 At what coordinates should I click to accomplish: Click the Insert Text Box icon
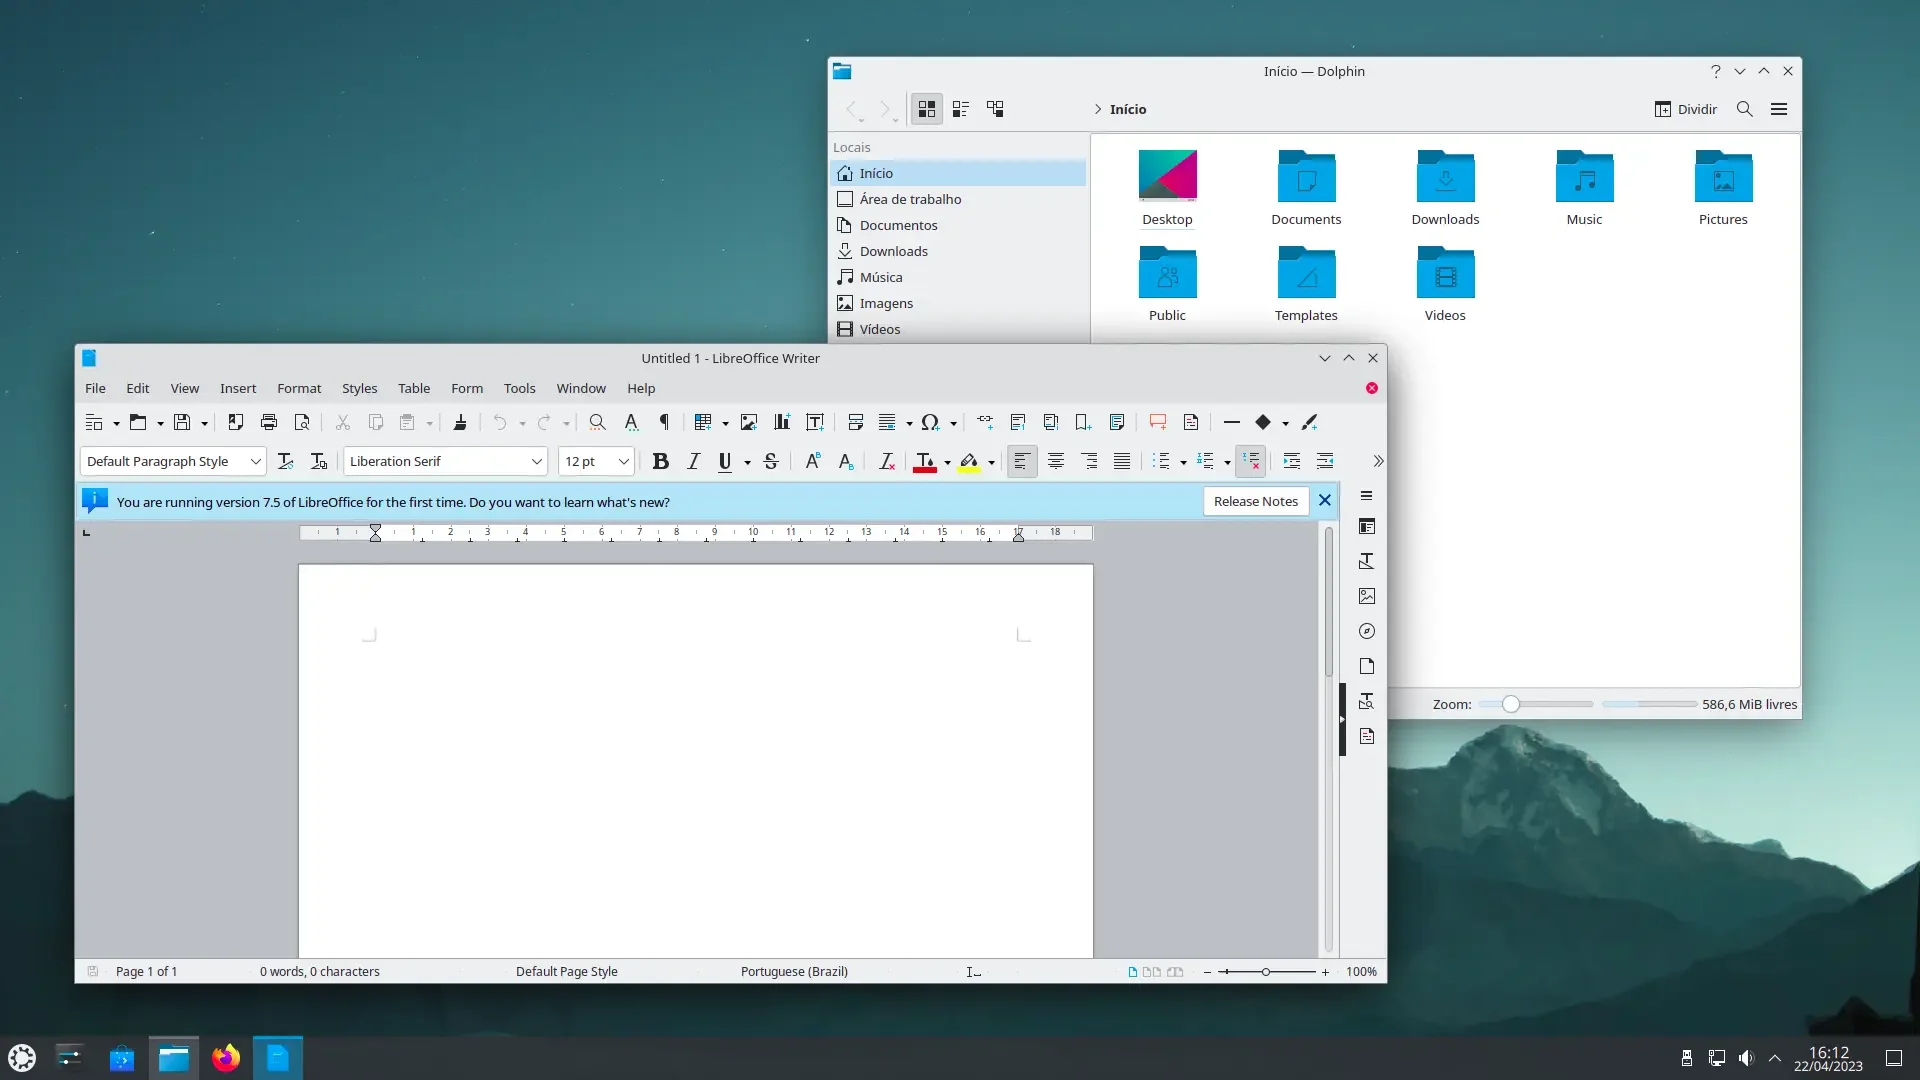point(815,422)
